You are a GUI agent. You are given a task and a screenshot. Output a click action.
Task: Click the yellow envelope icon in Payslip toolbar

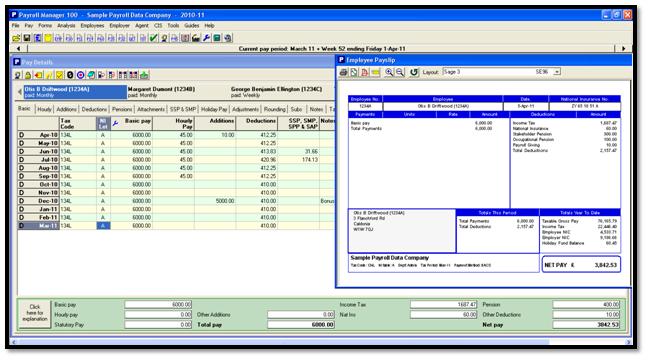point(375,72)
